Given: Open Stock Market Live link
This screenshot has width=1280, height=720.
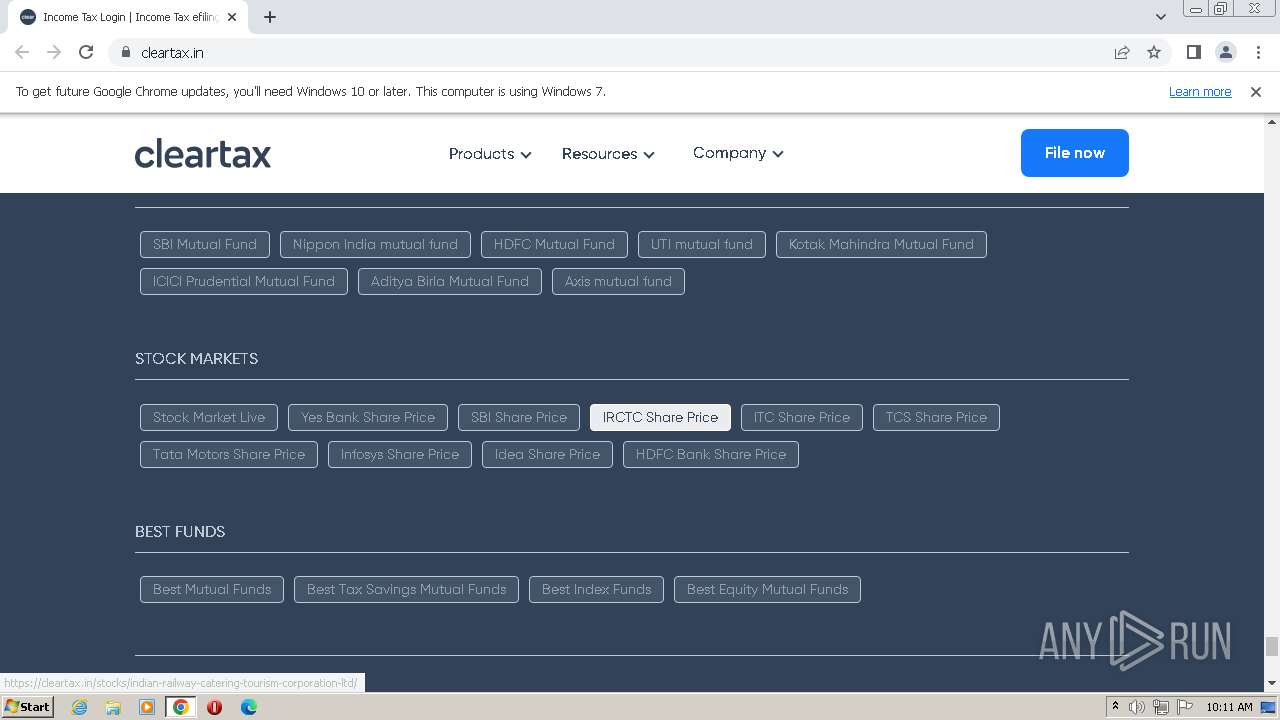Looking at the screenshot, I should (x=209, y=417).
